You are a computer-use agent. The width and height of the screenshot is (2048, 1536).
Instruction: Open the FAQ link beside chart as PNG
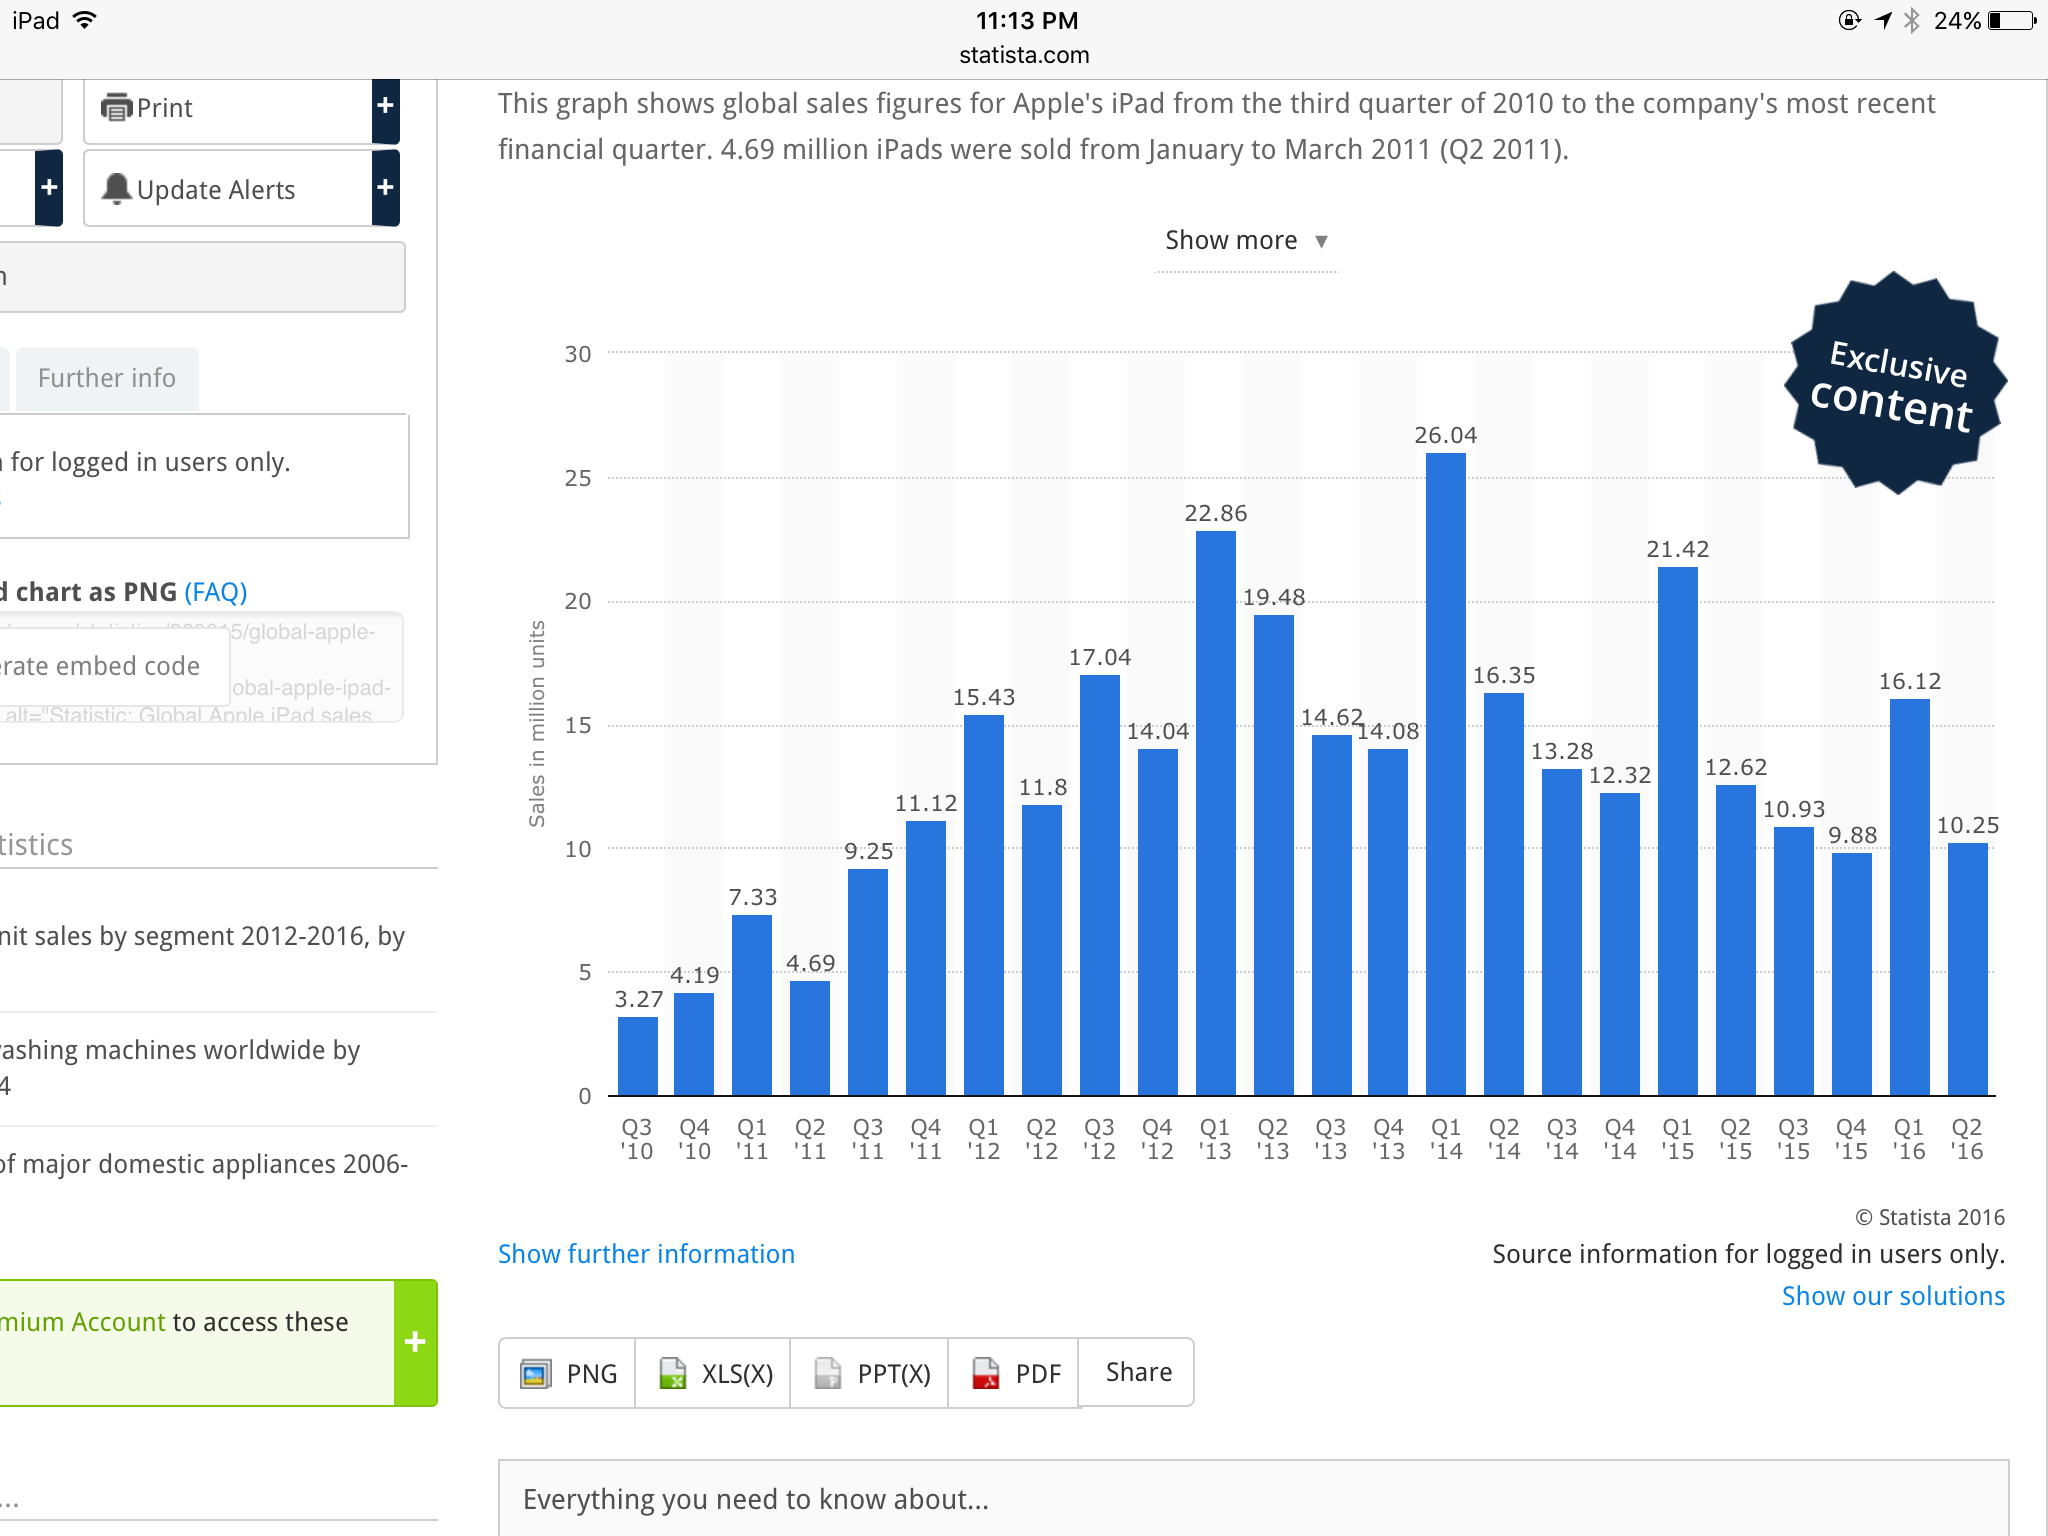pos(215,592)
